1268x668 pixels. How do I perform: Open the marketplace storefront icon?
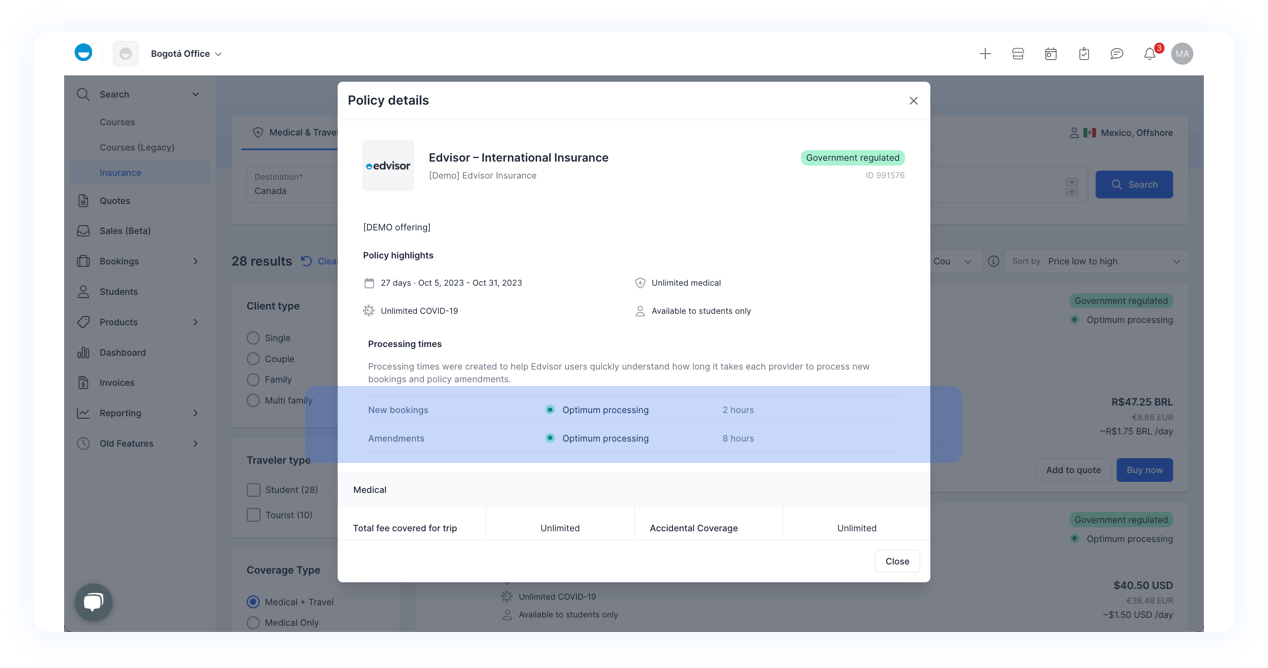[1018, 54]
